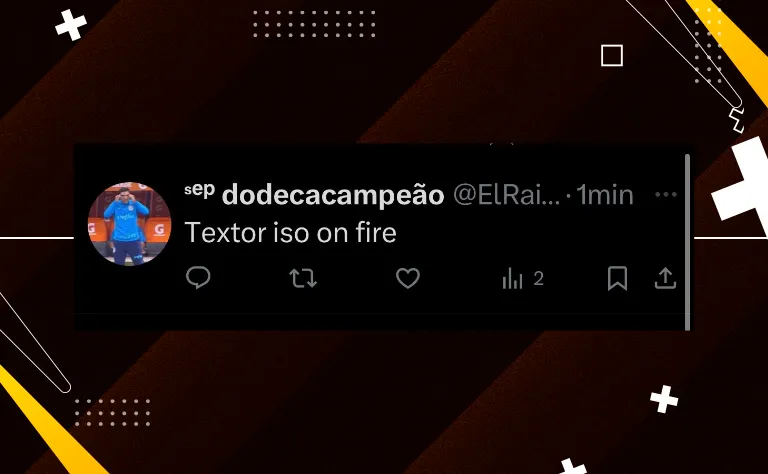768x474 pixels.
Task: Retweet the "Textor iso on fire" post
Action: [303, 278]
